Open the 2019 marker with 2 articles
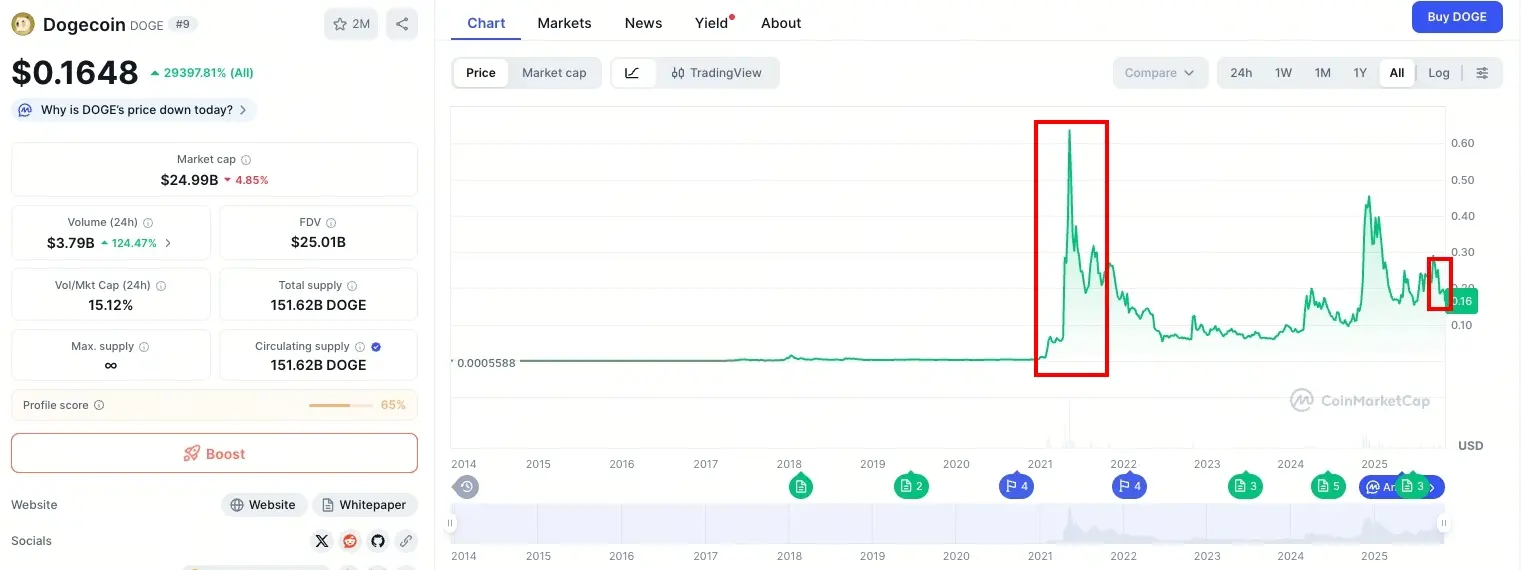 click(911, 487)
